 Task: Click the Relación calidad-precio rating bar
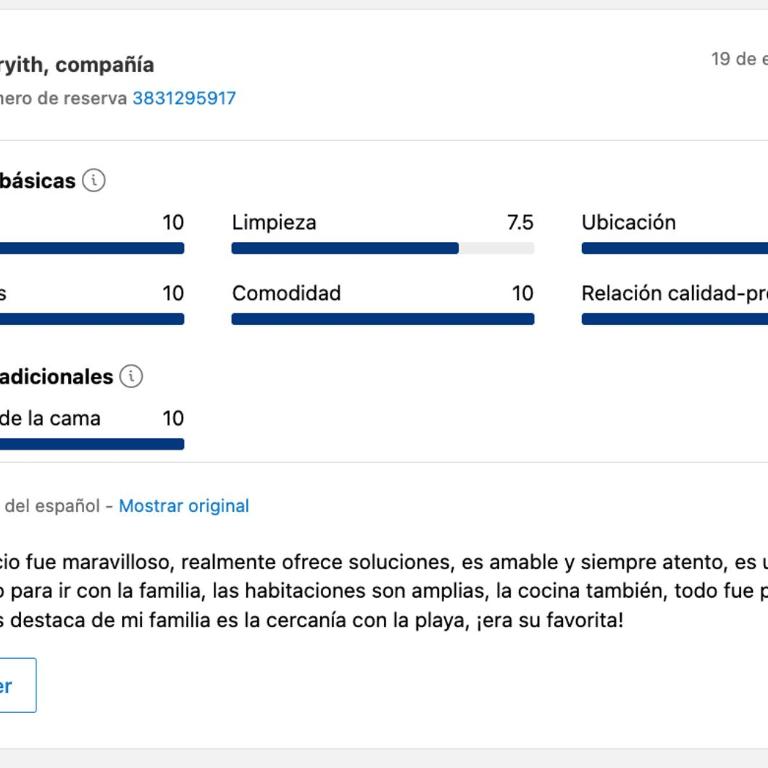674,319
